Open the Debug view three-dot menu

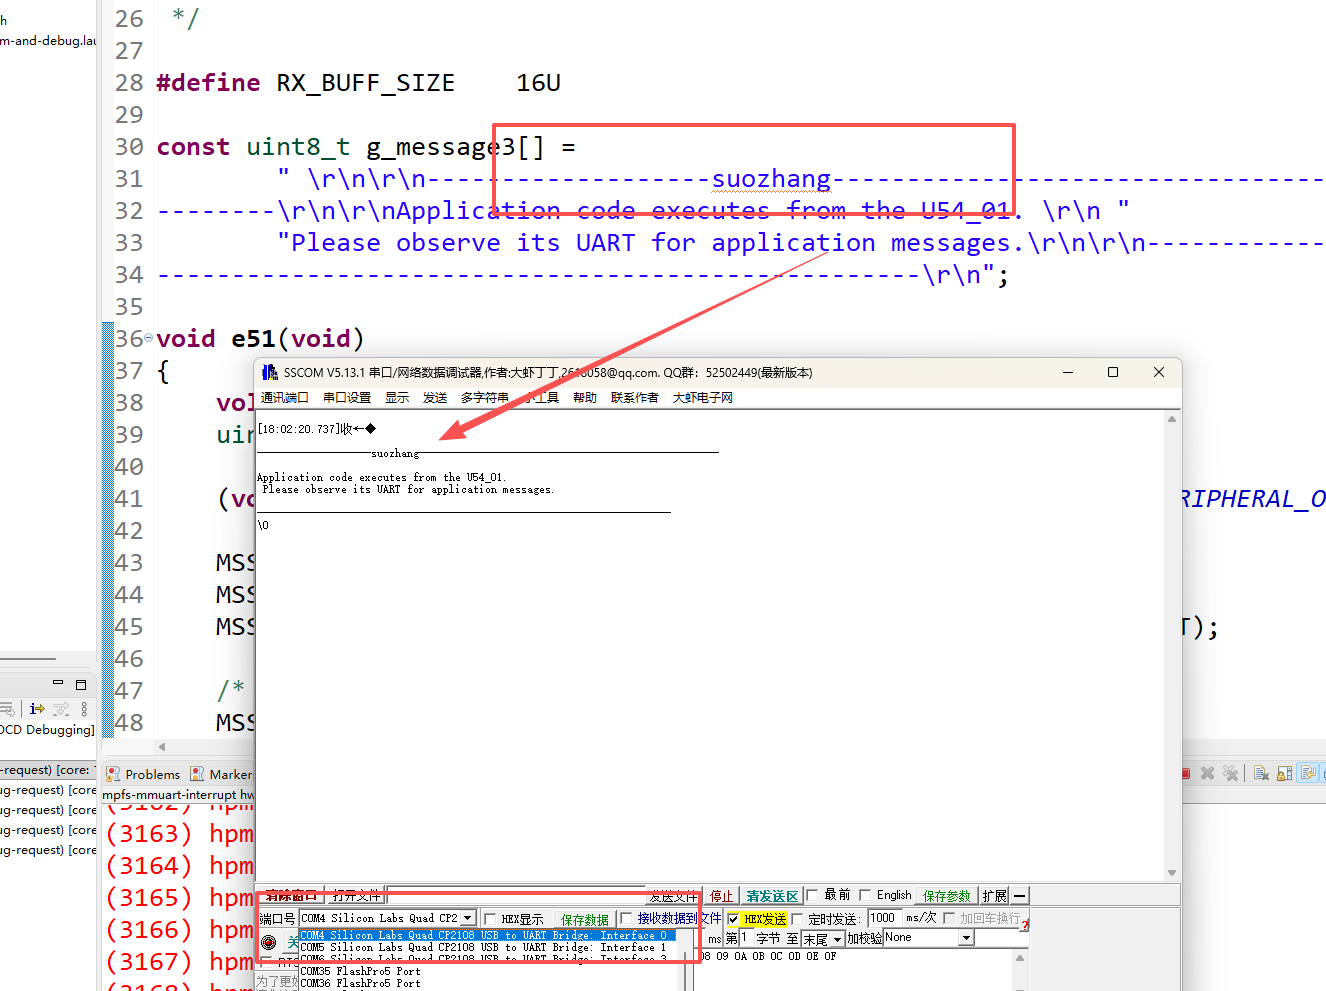pos(84,709)
